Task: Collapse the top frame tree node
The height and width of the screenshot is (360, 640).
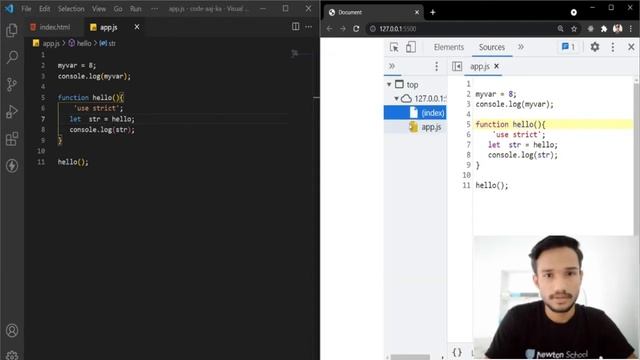Action: click(x=389, y=84)
